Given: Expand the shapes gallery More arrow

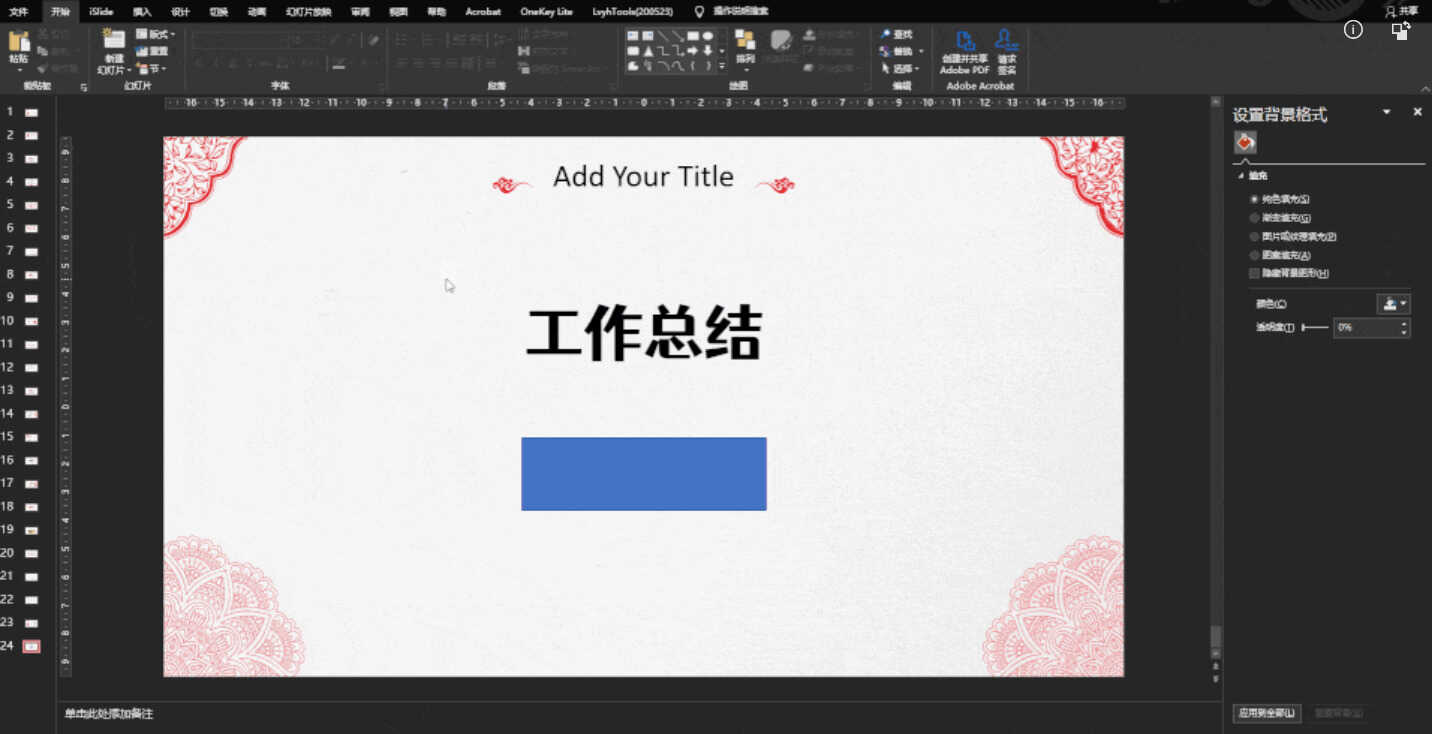Looking at the screenshot, I should (x=722, y=66).
